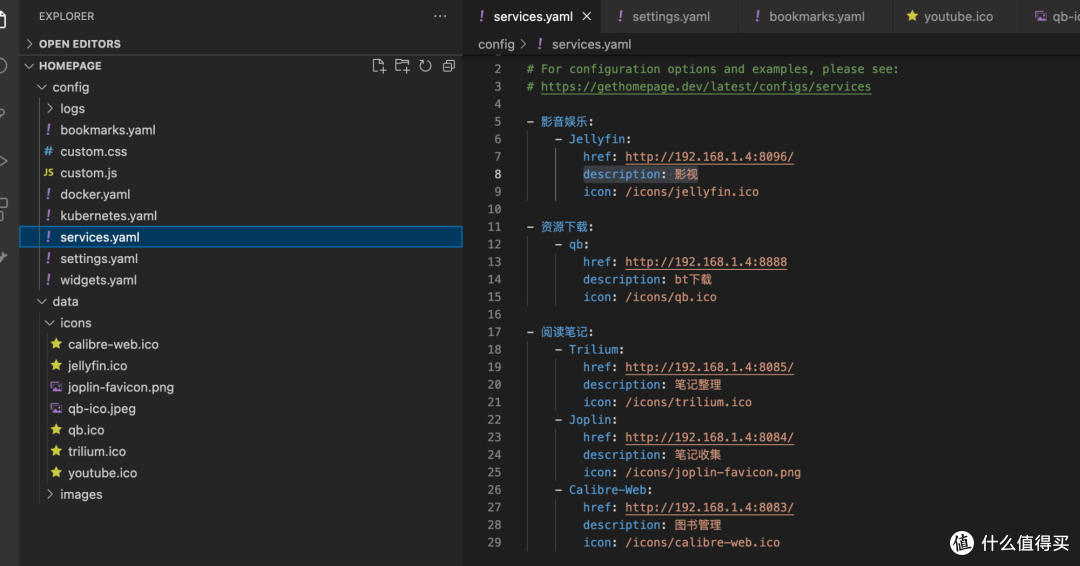
Task: Switch to the bookmarks.yaml tab
Action: tap(816, 16)
